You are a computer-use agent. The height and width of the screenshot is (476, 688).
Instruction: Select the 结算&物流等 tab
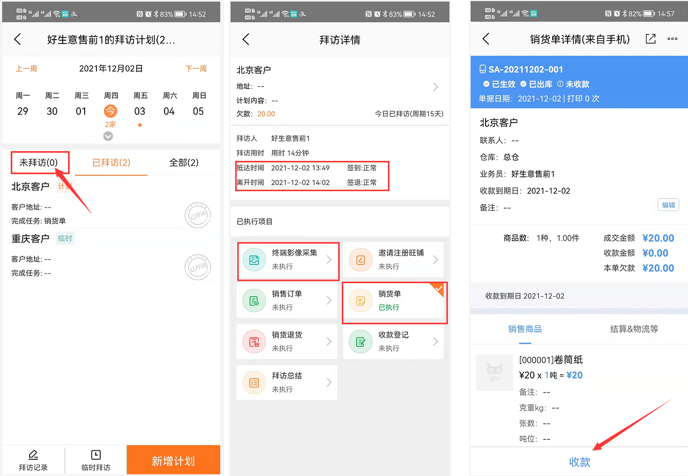click(x=634, y=329)
